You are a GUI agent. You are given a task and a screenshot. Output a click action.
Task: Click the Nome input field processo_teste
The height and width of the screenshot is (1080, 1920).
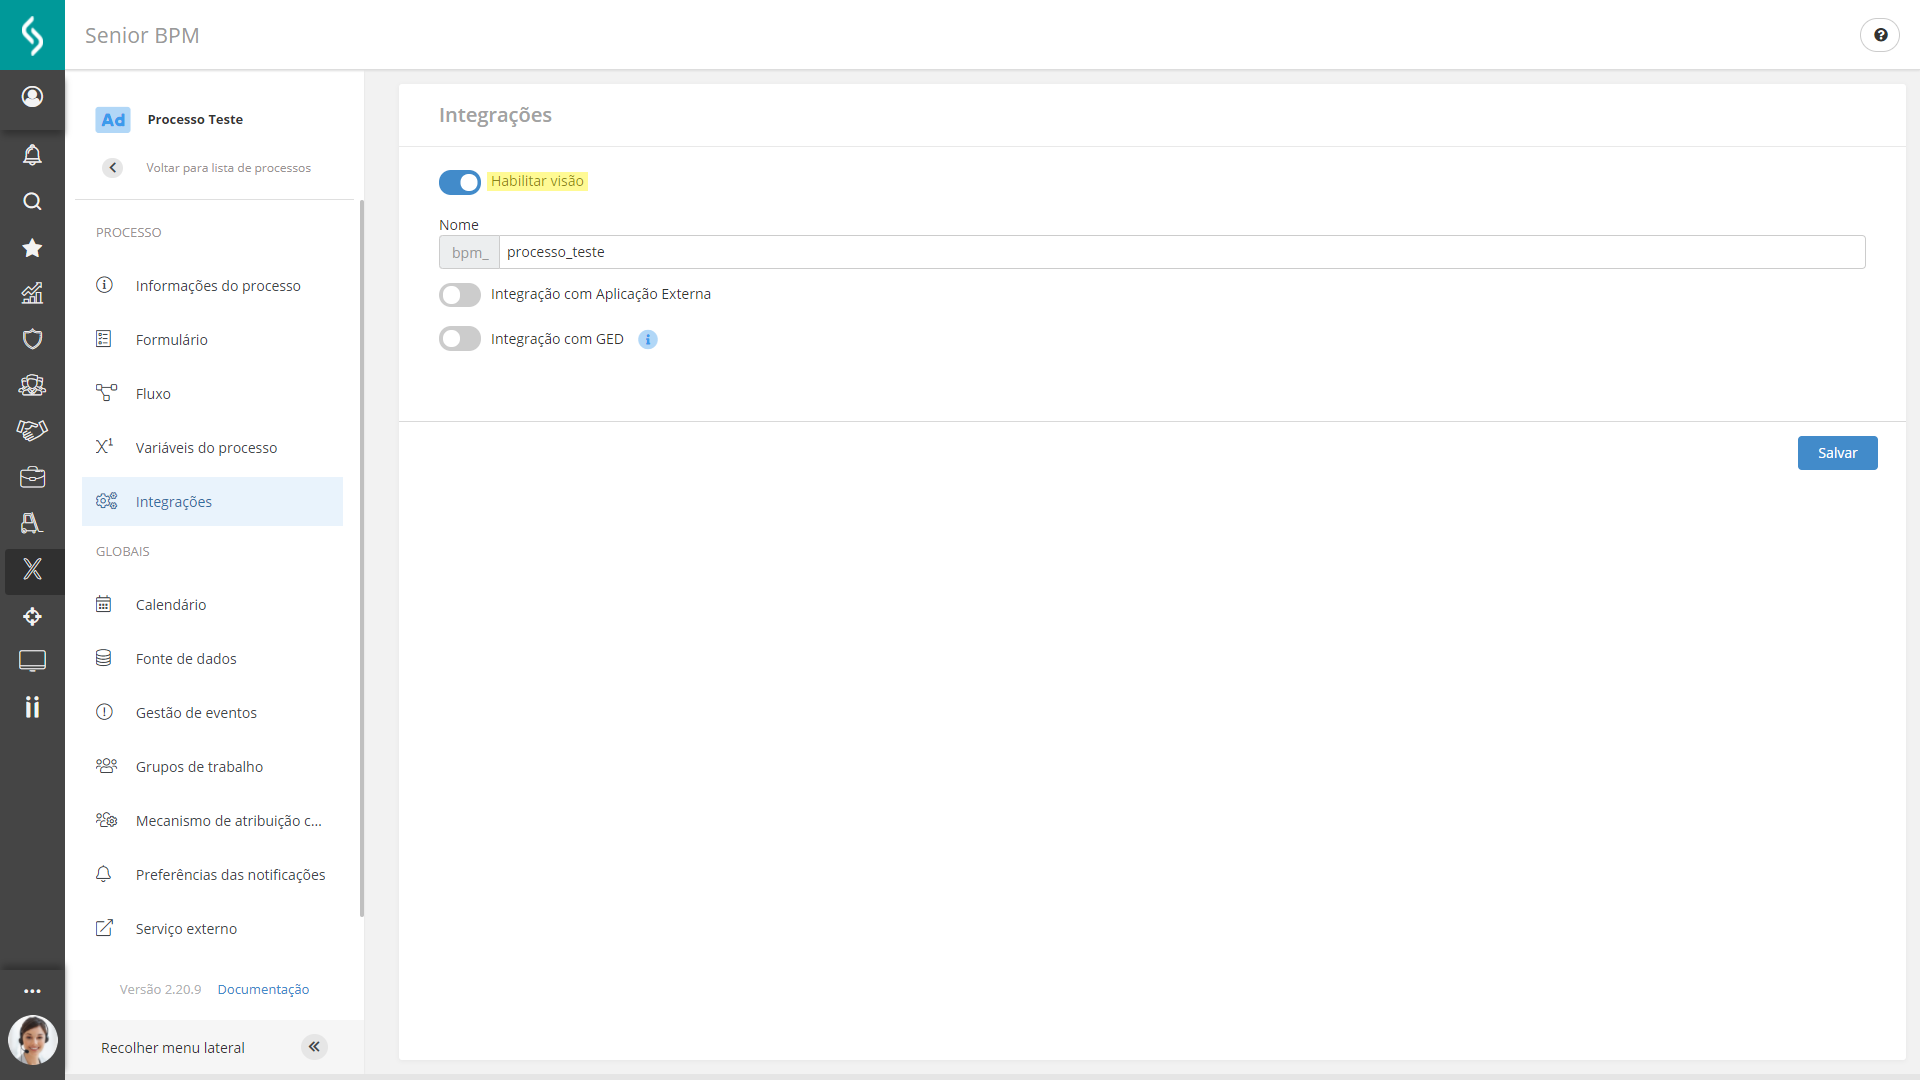click(x=1180, y=252)
